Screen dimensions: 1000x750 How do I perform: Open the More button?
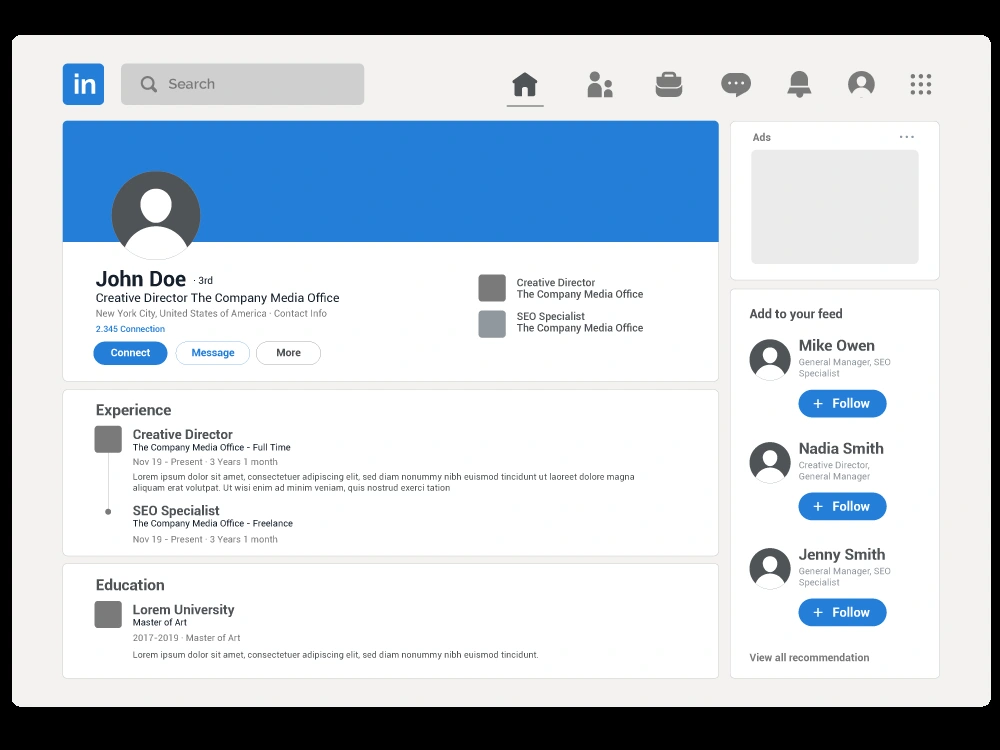pyautogui.click(x=288, y=353)
